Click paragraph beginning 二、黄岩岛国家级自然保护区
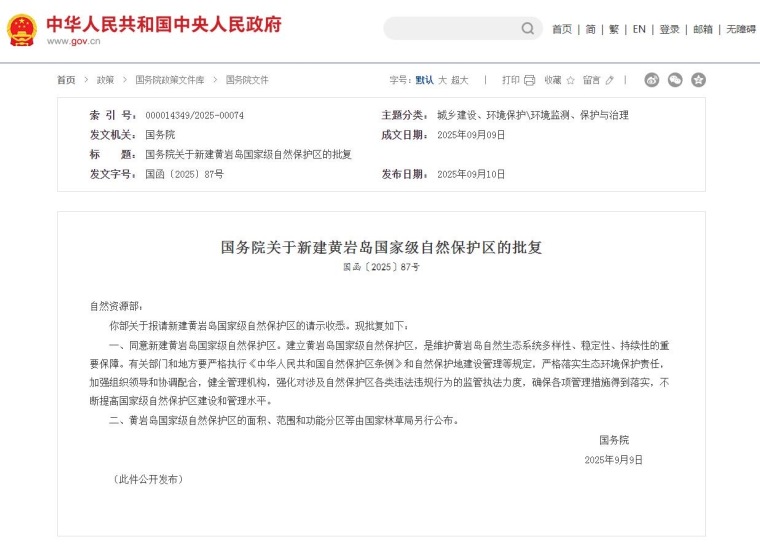This screenshot has width=760, height=545. (284, 420)
